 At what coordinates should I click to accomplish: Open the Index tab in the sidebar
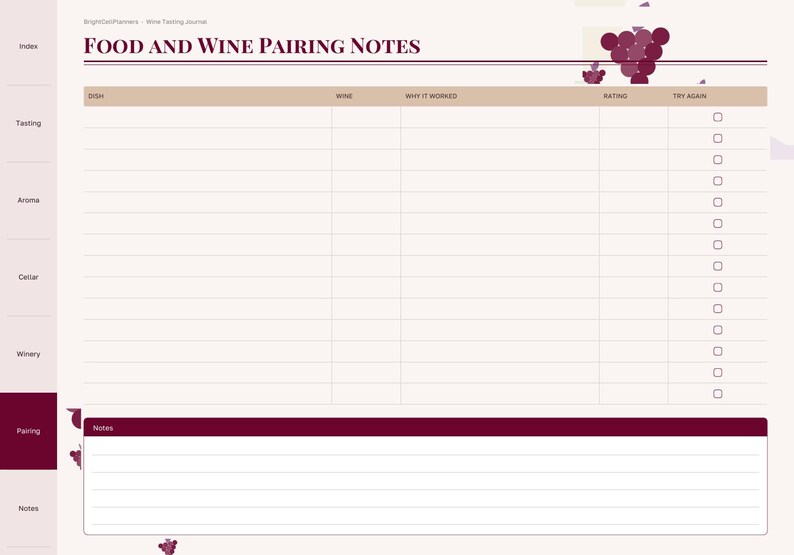click(28, 46)
